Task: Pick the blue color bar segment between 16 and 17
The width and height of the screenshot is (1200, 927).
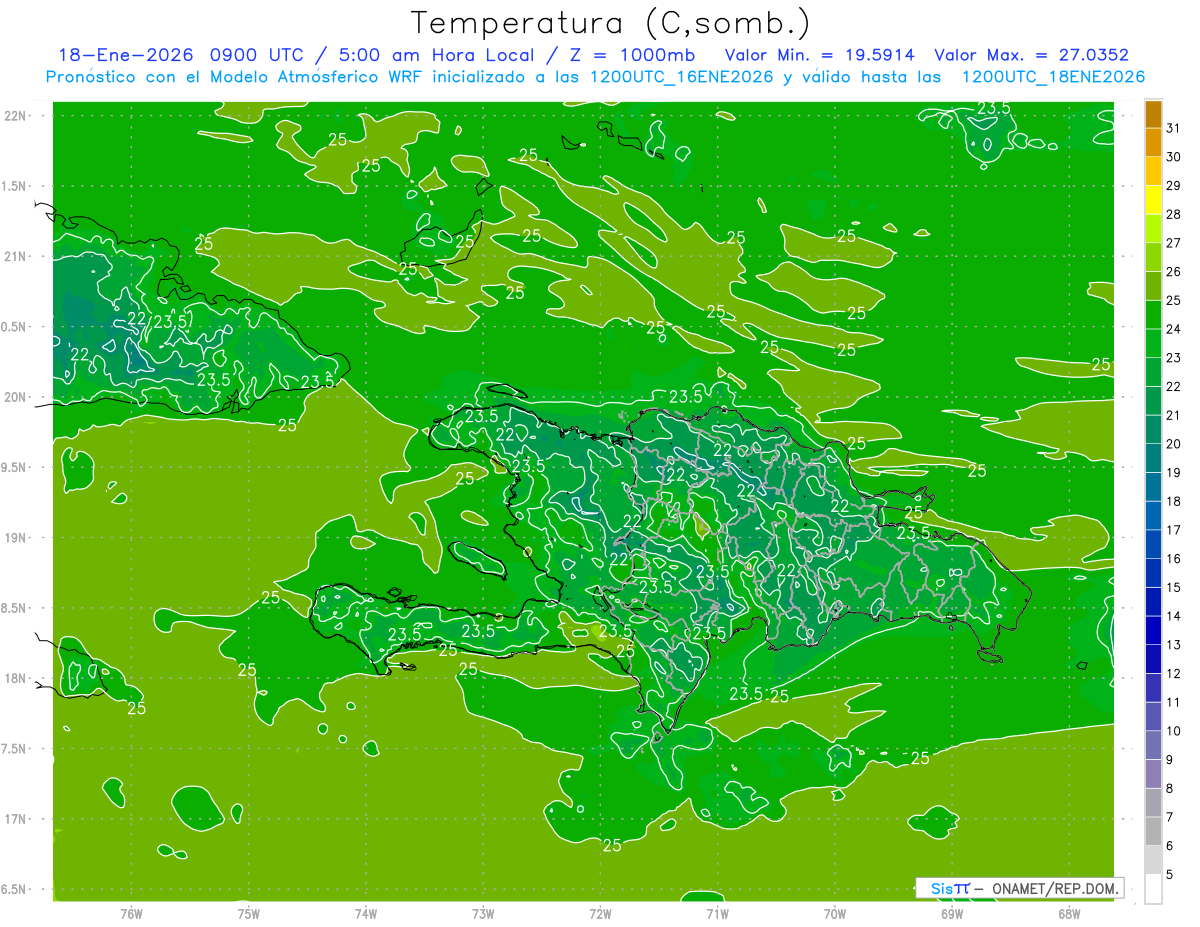Action: click(x=1153, y=544)
